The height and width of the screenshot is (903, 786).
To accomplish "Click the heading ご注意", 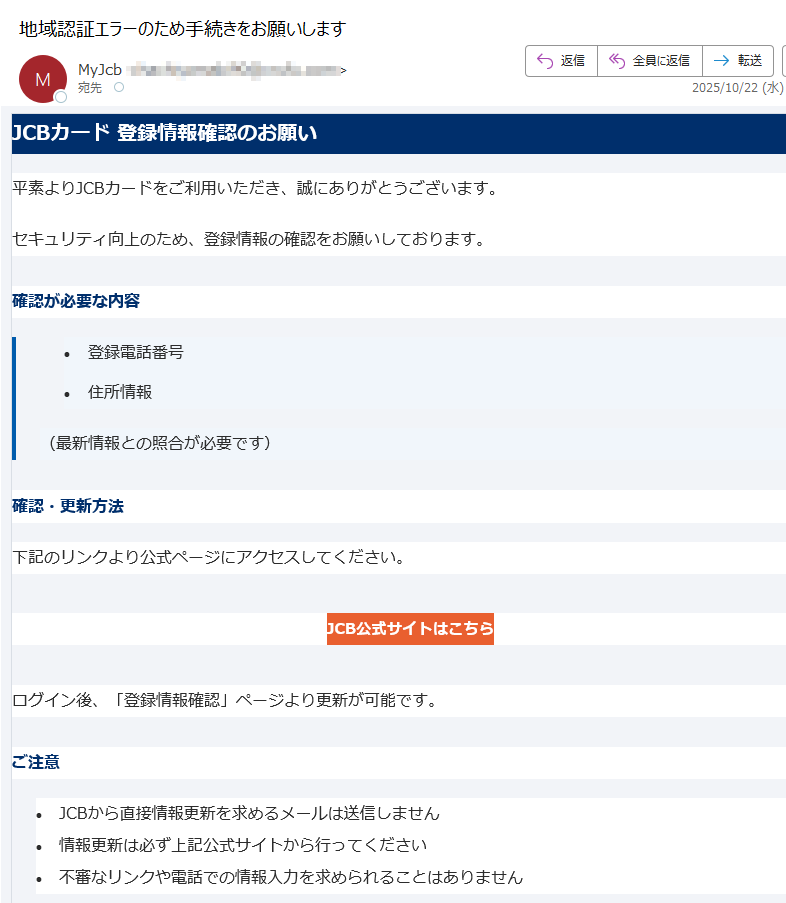I will [x=36, y=762].
